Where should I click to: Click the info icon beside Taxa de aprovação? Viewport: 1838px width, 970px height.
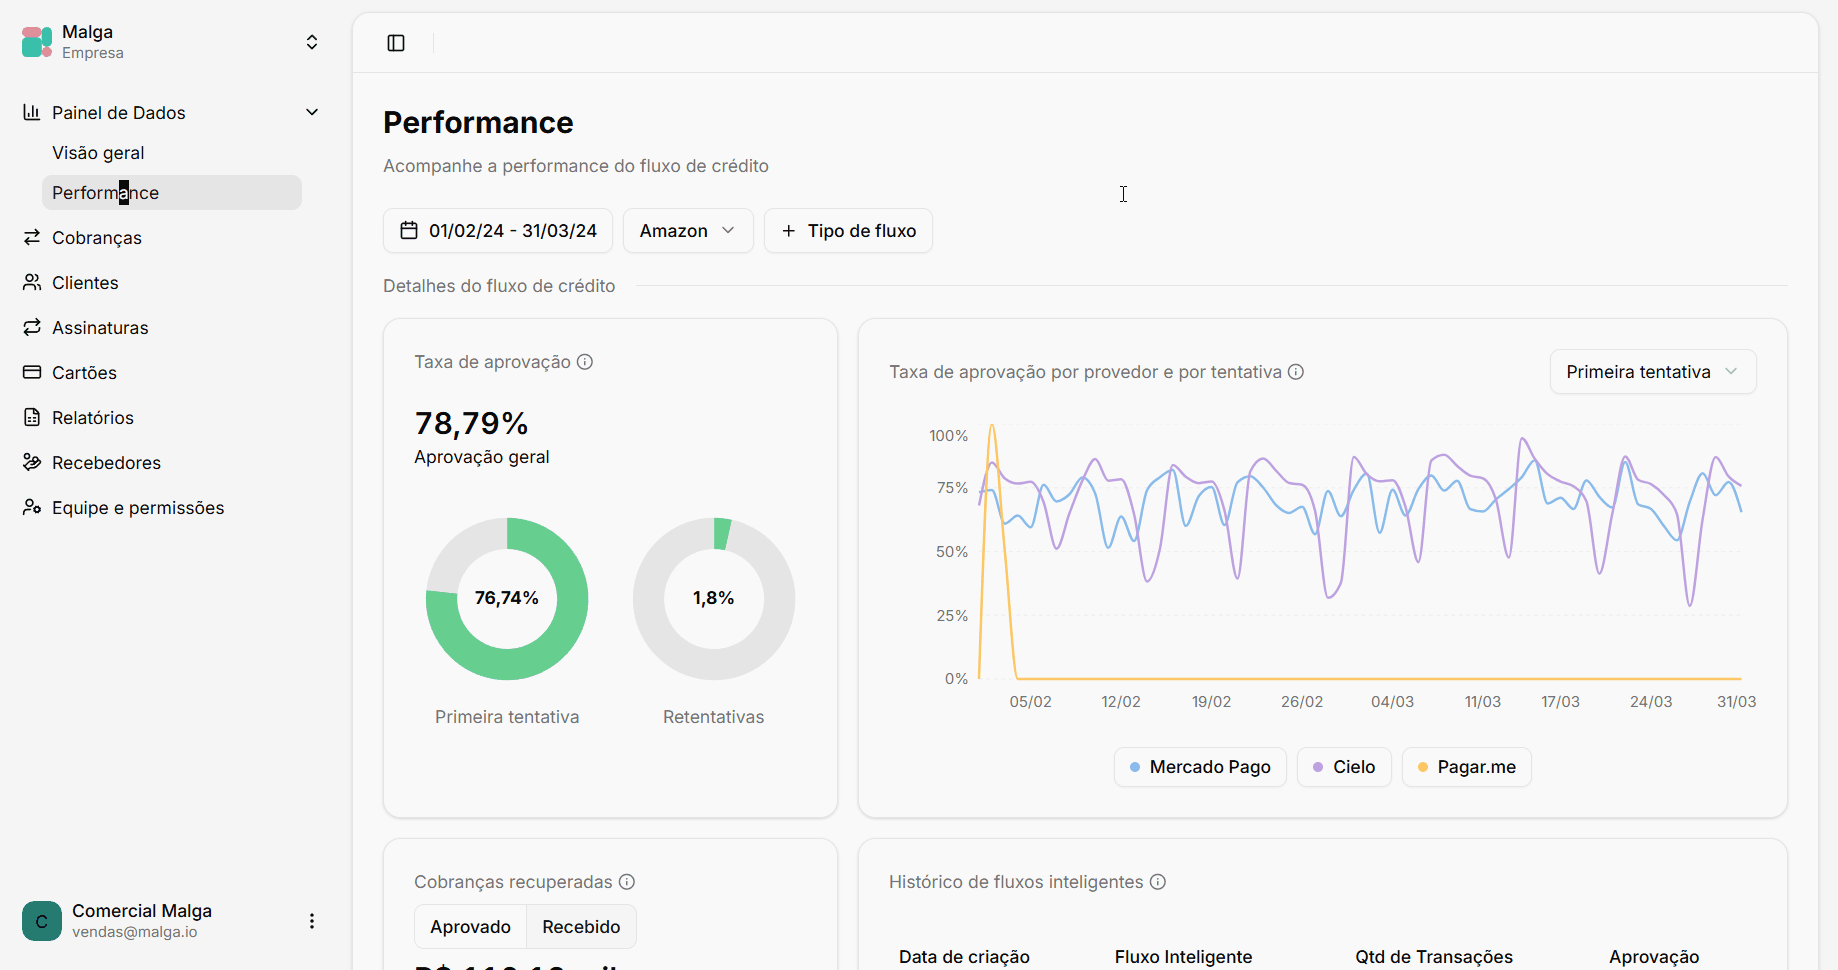(585, 362)
